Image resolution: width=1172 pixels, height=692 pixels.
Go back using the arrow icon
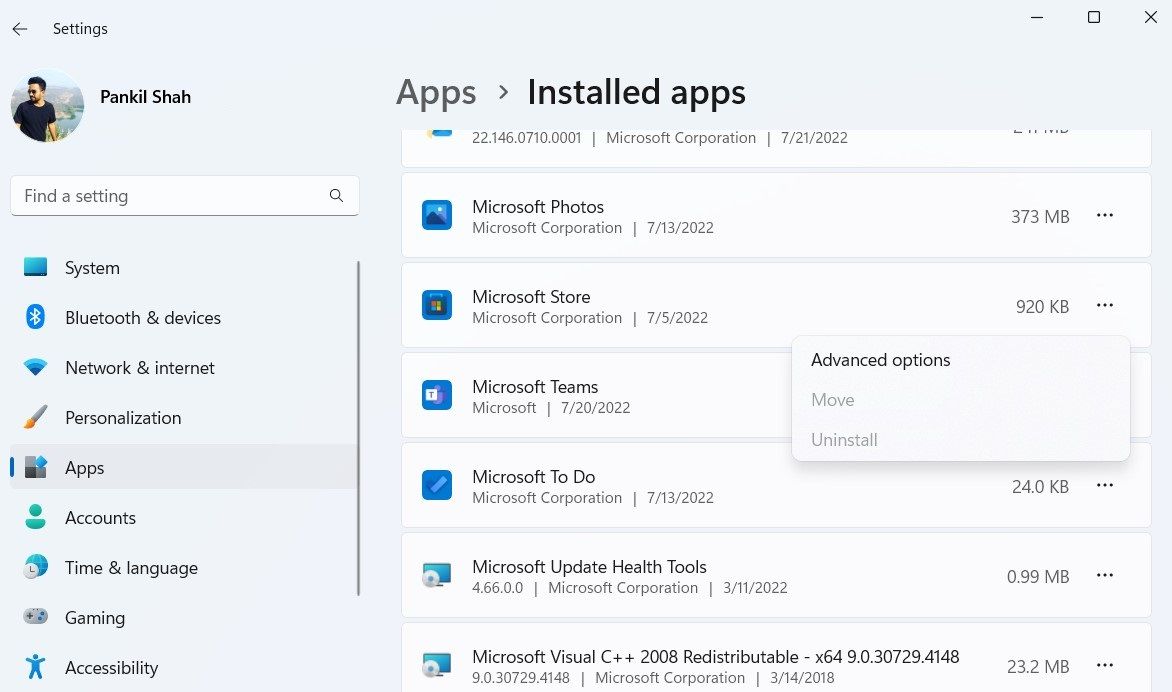pyautogui.click(x=20, y=28)
